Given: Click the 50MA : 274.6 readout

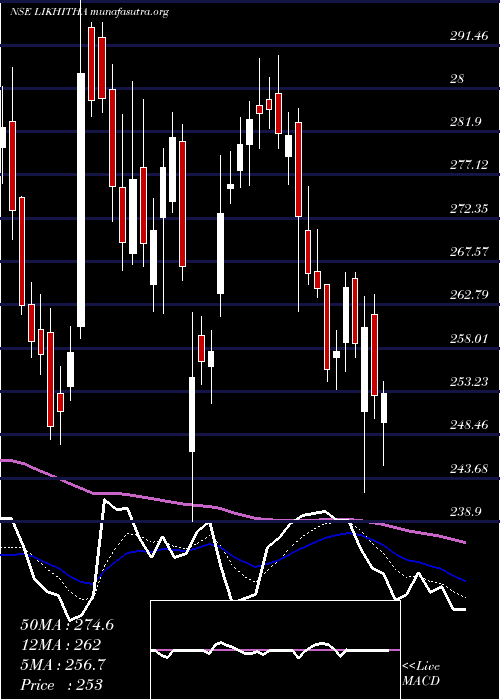Looking at the screenshot, I should coord(67,625).
